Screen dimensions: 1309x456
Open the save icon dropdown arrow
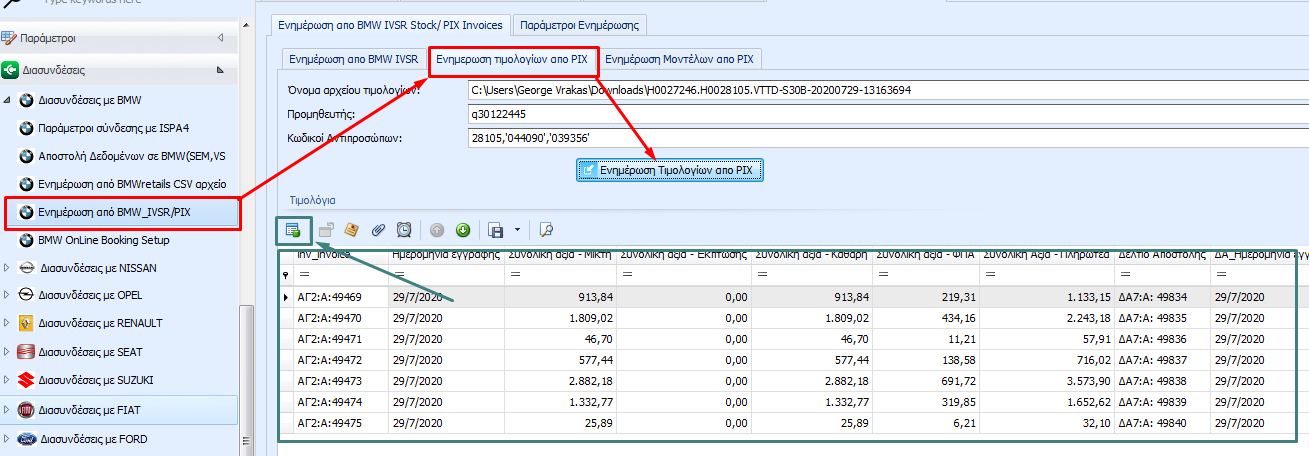tap(517, 230)
